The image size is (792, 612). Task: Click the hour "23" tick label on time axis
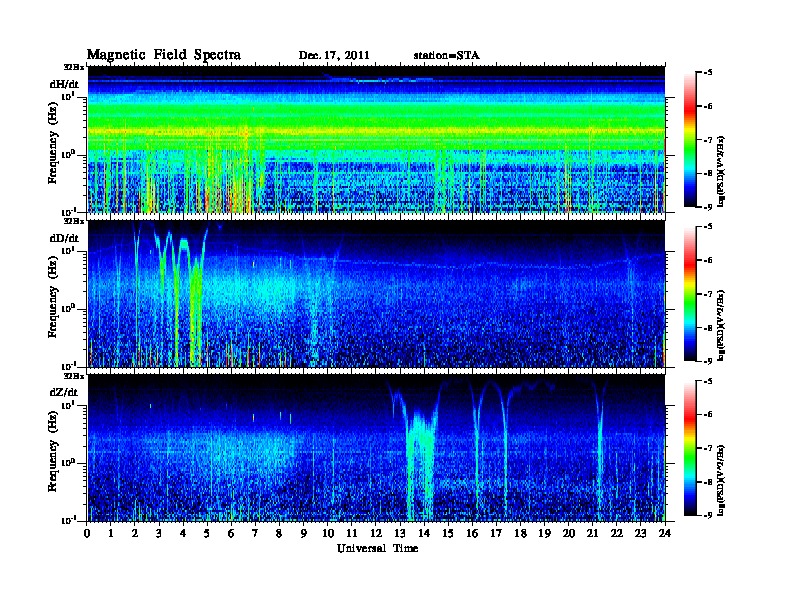[640, 533]
